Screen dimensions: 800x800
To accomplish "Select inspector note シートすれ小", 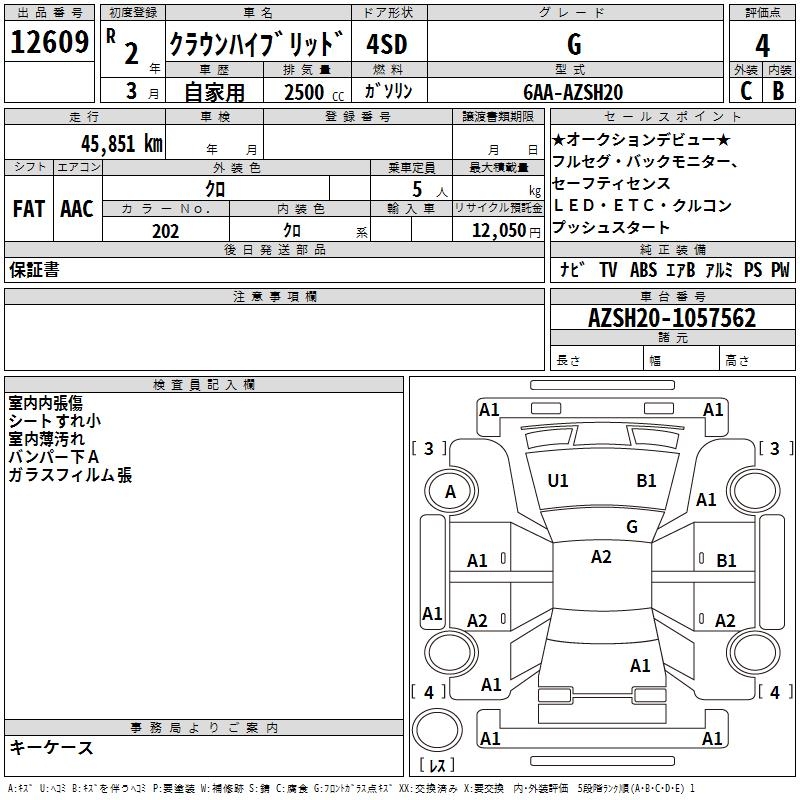I will (55, 421).
